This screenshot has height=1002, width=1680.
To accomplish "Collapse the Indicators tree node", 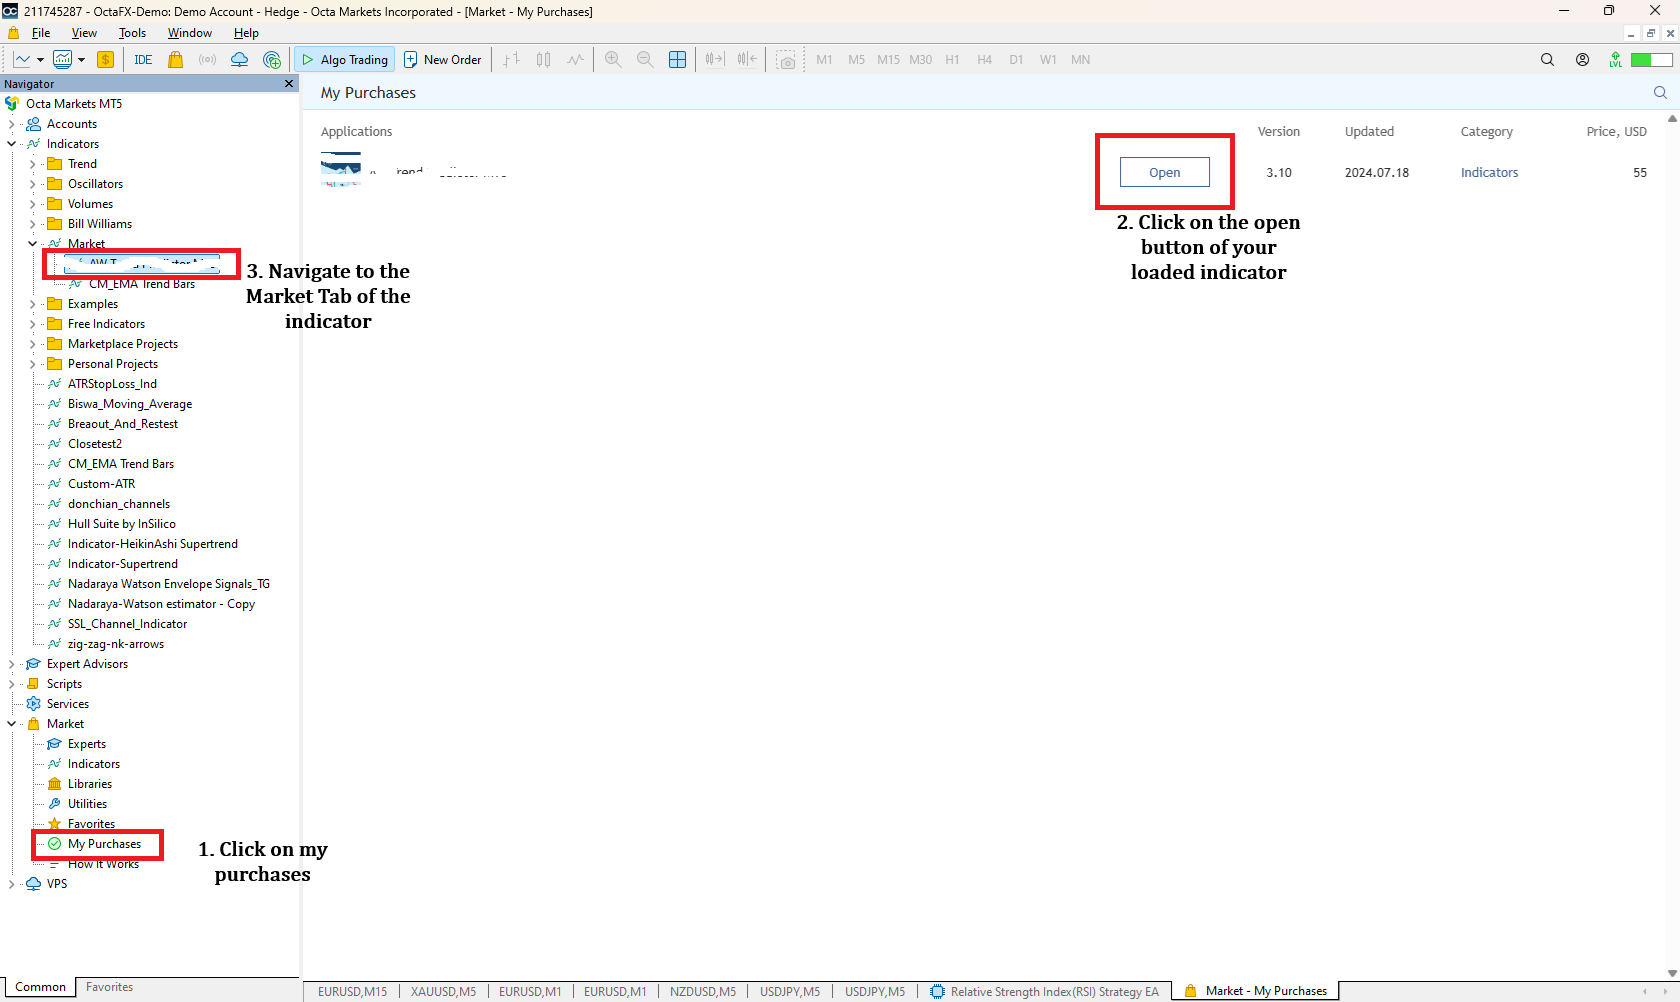I will pos(11,144).
